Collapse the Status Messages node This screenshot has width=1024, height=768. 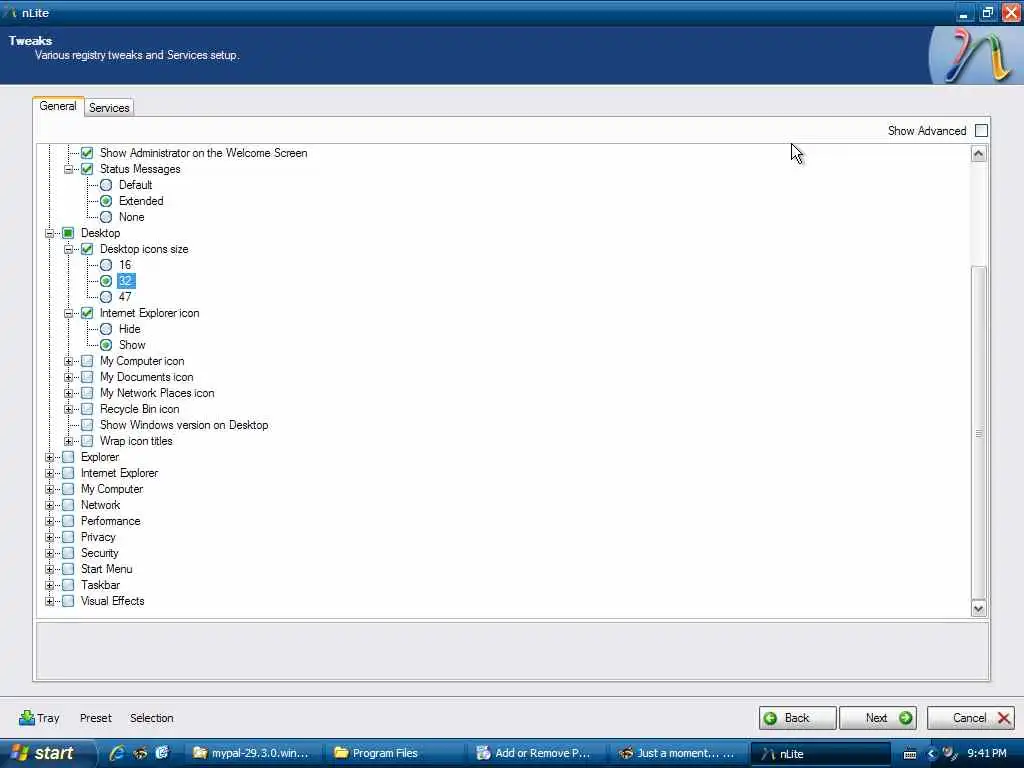click(x=69, y=169)
